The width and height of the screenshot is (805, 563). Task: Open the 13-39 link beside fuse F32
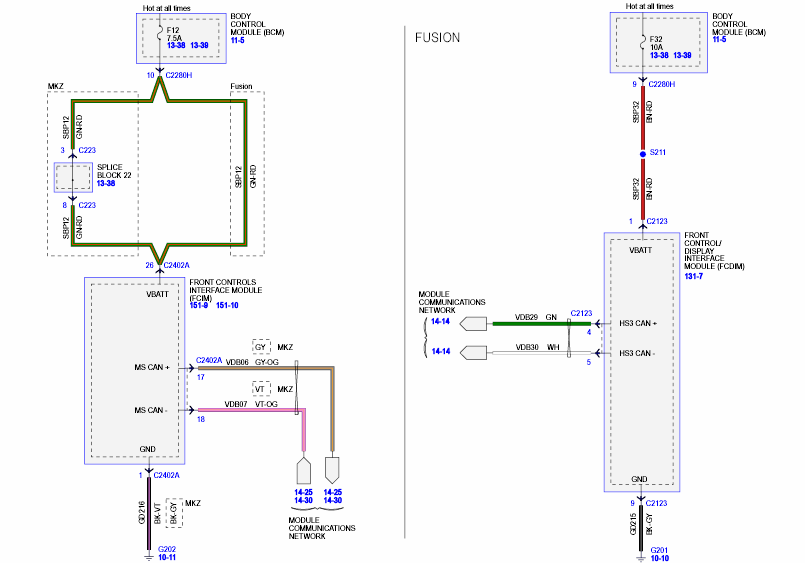click(682, 55)
